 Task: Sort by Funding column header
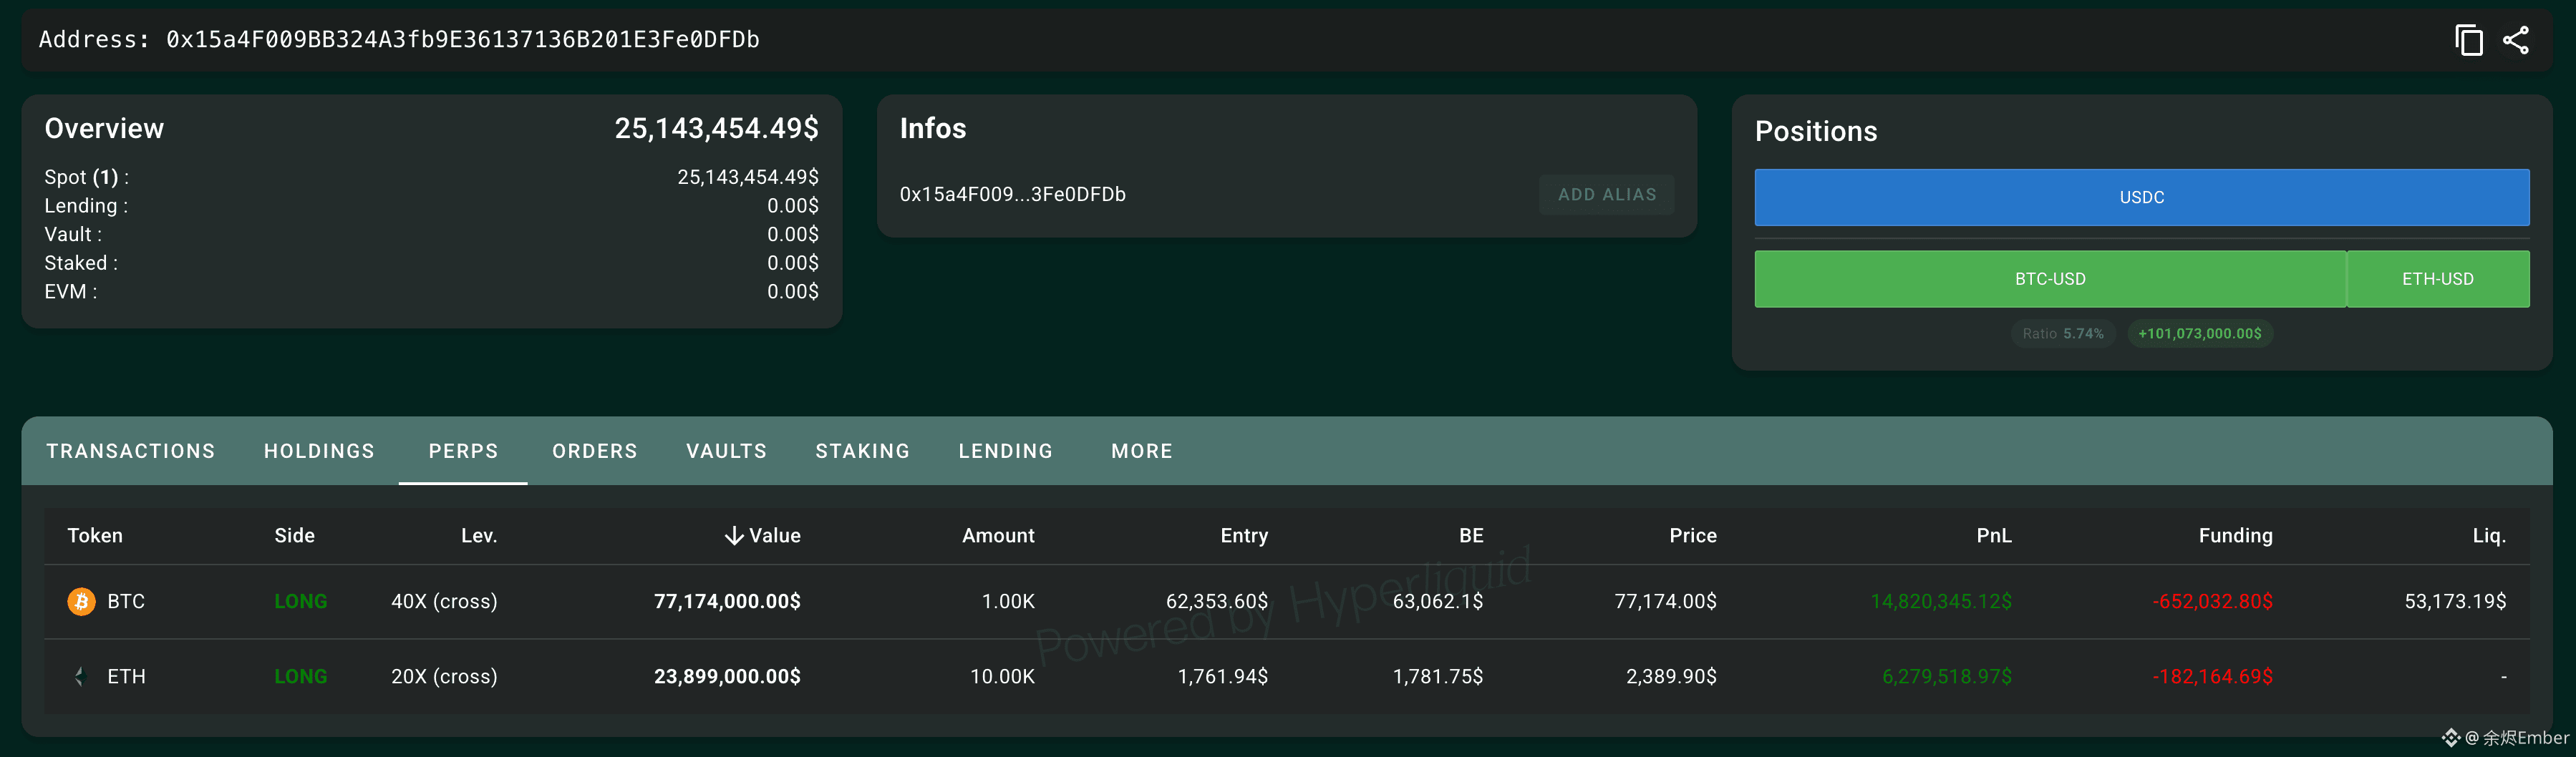pyautogui.click(x=2235, y=536)
